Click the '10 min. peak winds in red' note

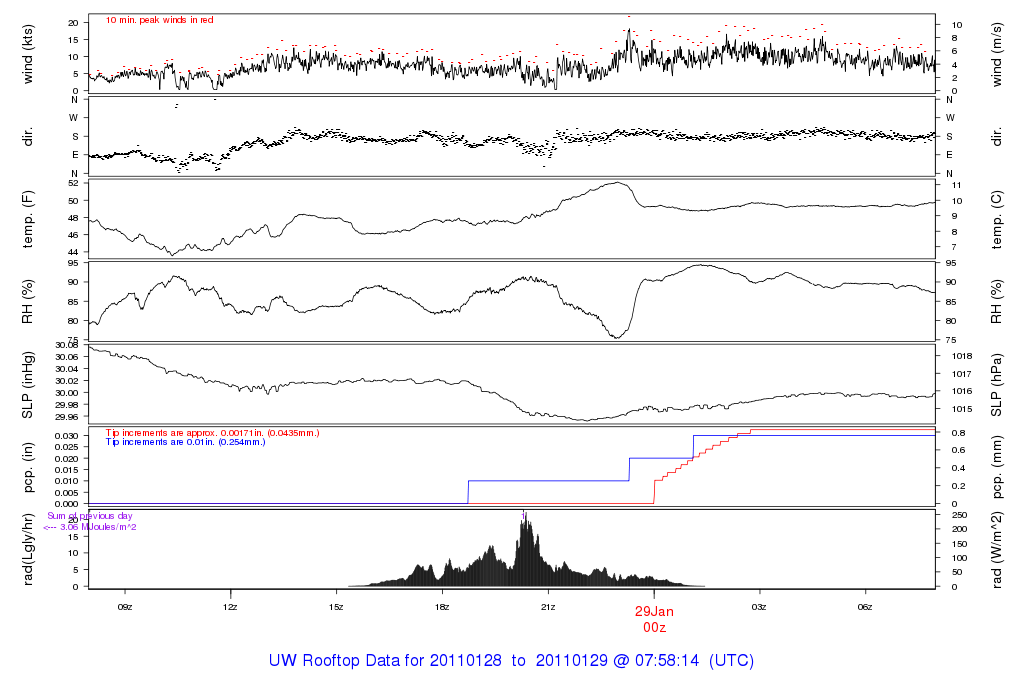pos(159,20)
